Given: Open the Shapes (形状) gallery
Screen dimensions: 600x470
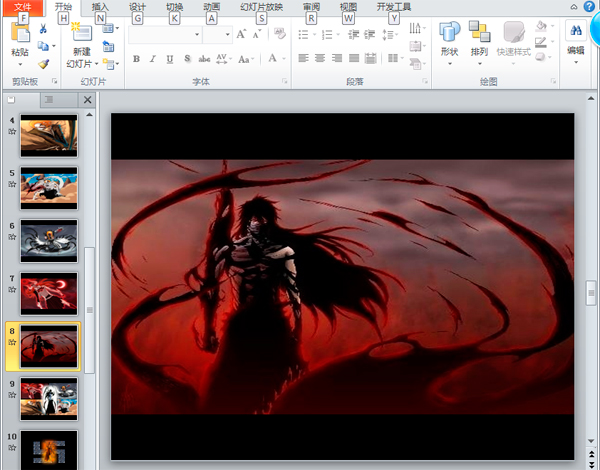Looking at the screenshot, I should (450, 43).
